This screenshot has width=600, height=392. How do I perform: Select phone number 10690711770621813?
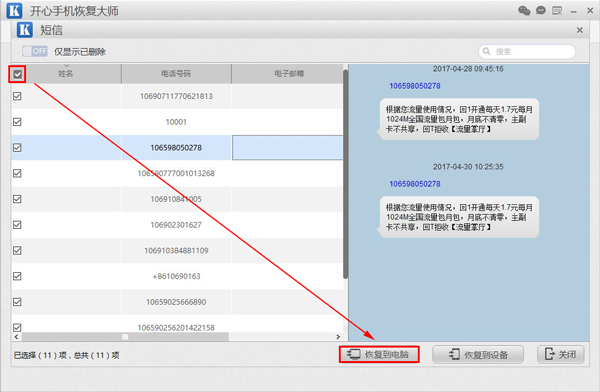click(x=176, y=96)
